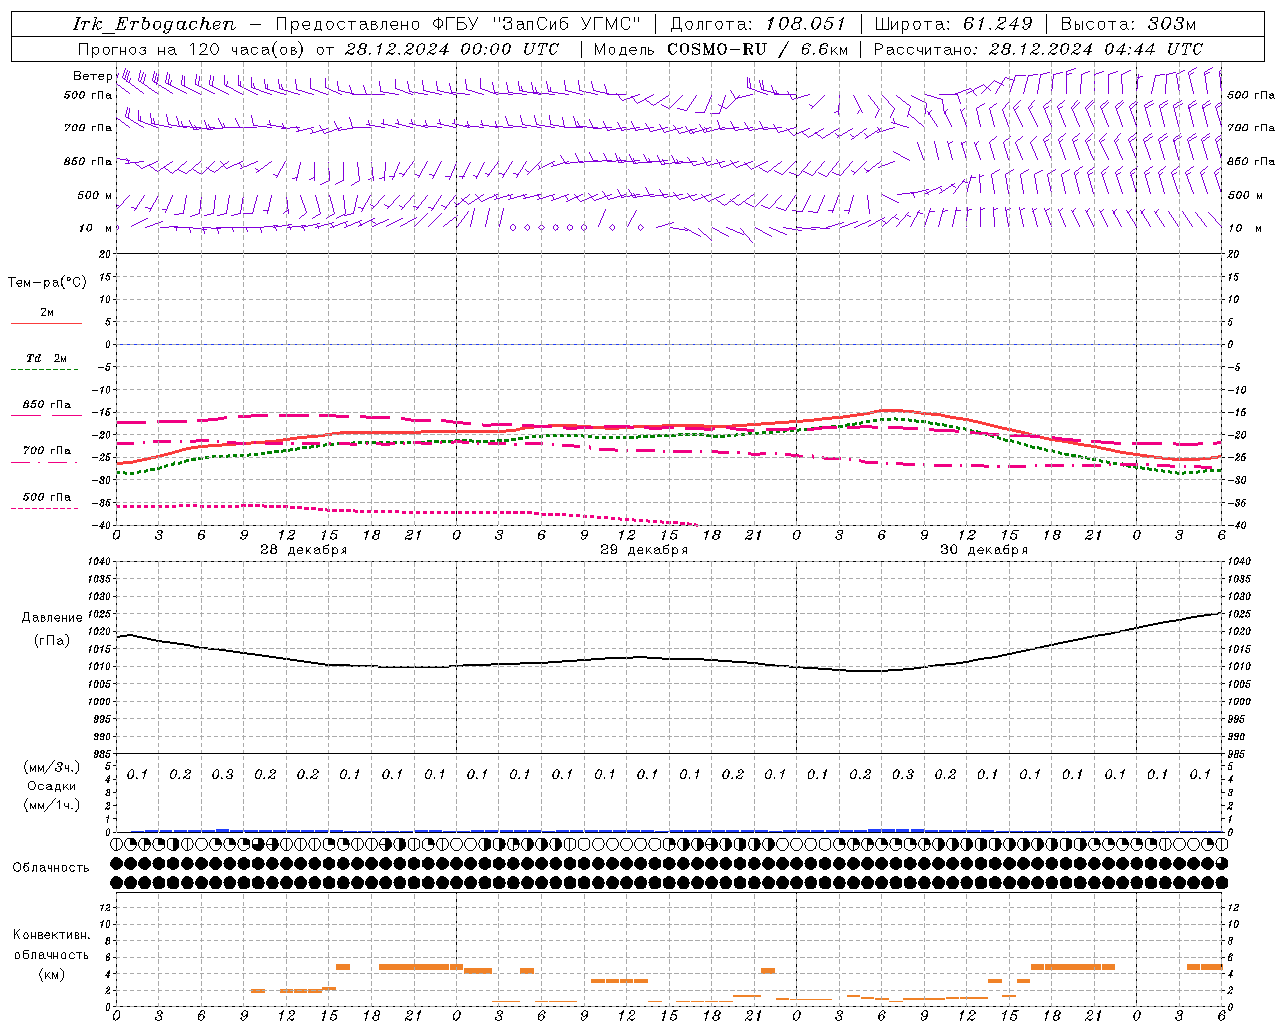Click the Ветер wind panel label

(92, 76)
